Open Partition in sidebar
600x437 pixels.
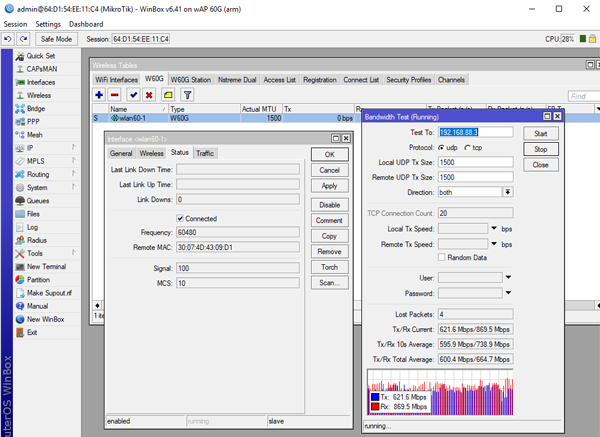pyautogui.click(x=38, y=280)
